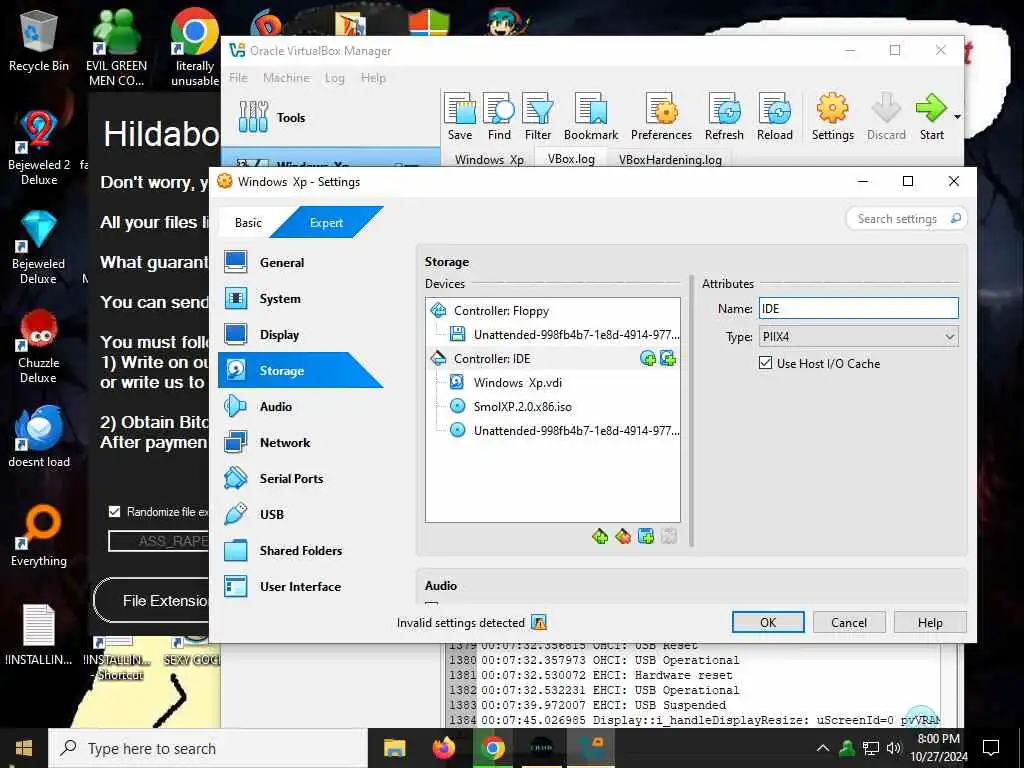The width and height of the screenshot is (1024, 768).
Task: Click the Reload toolbar icon
Action: [775, 116]
